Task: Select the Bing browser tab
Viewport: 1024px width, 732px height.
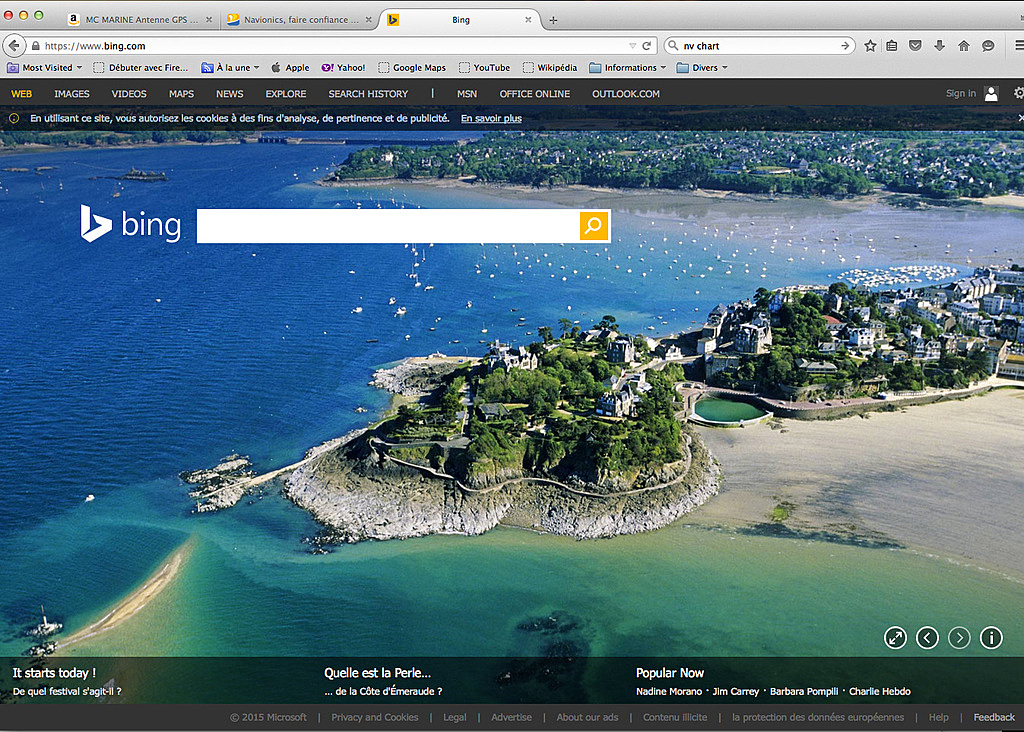Action: pos(460,20)
